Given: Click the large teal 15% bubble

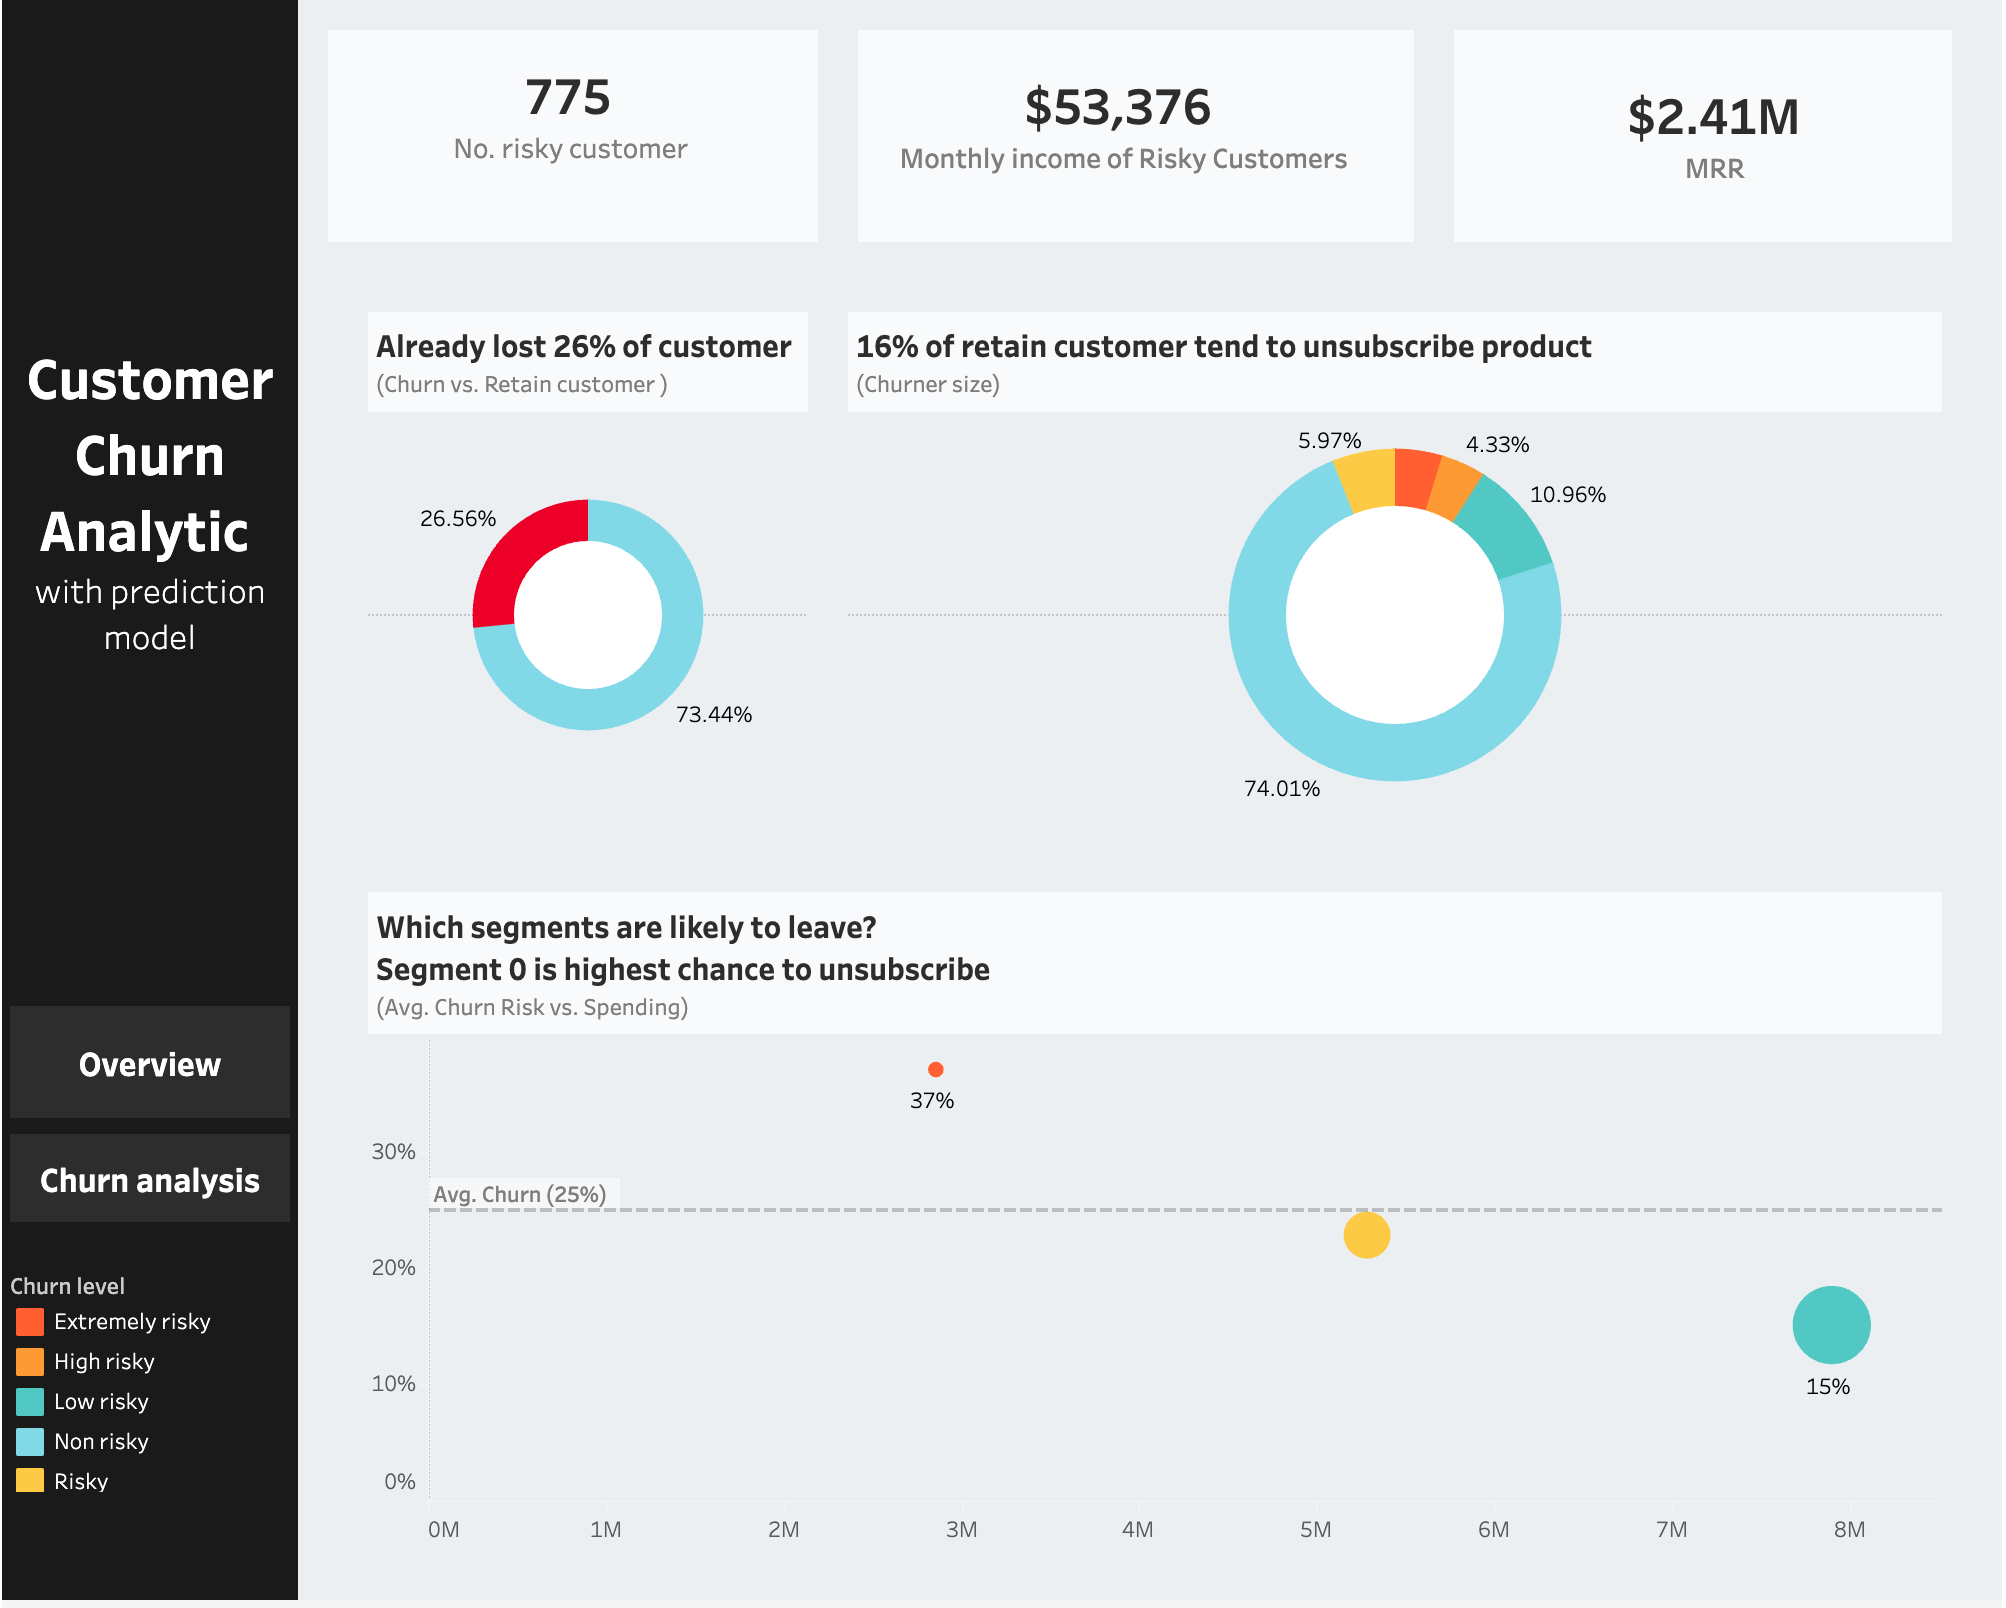Looking at the screenshot, I should click(x=1831, y=1325).
